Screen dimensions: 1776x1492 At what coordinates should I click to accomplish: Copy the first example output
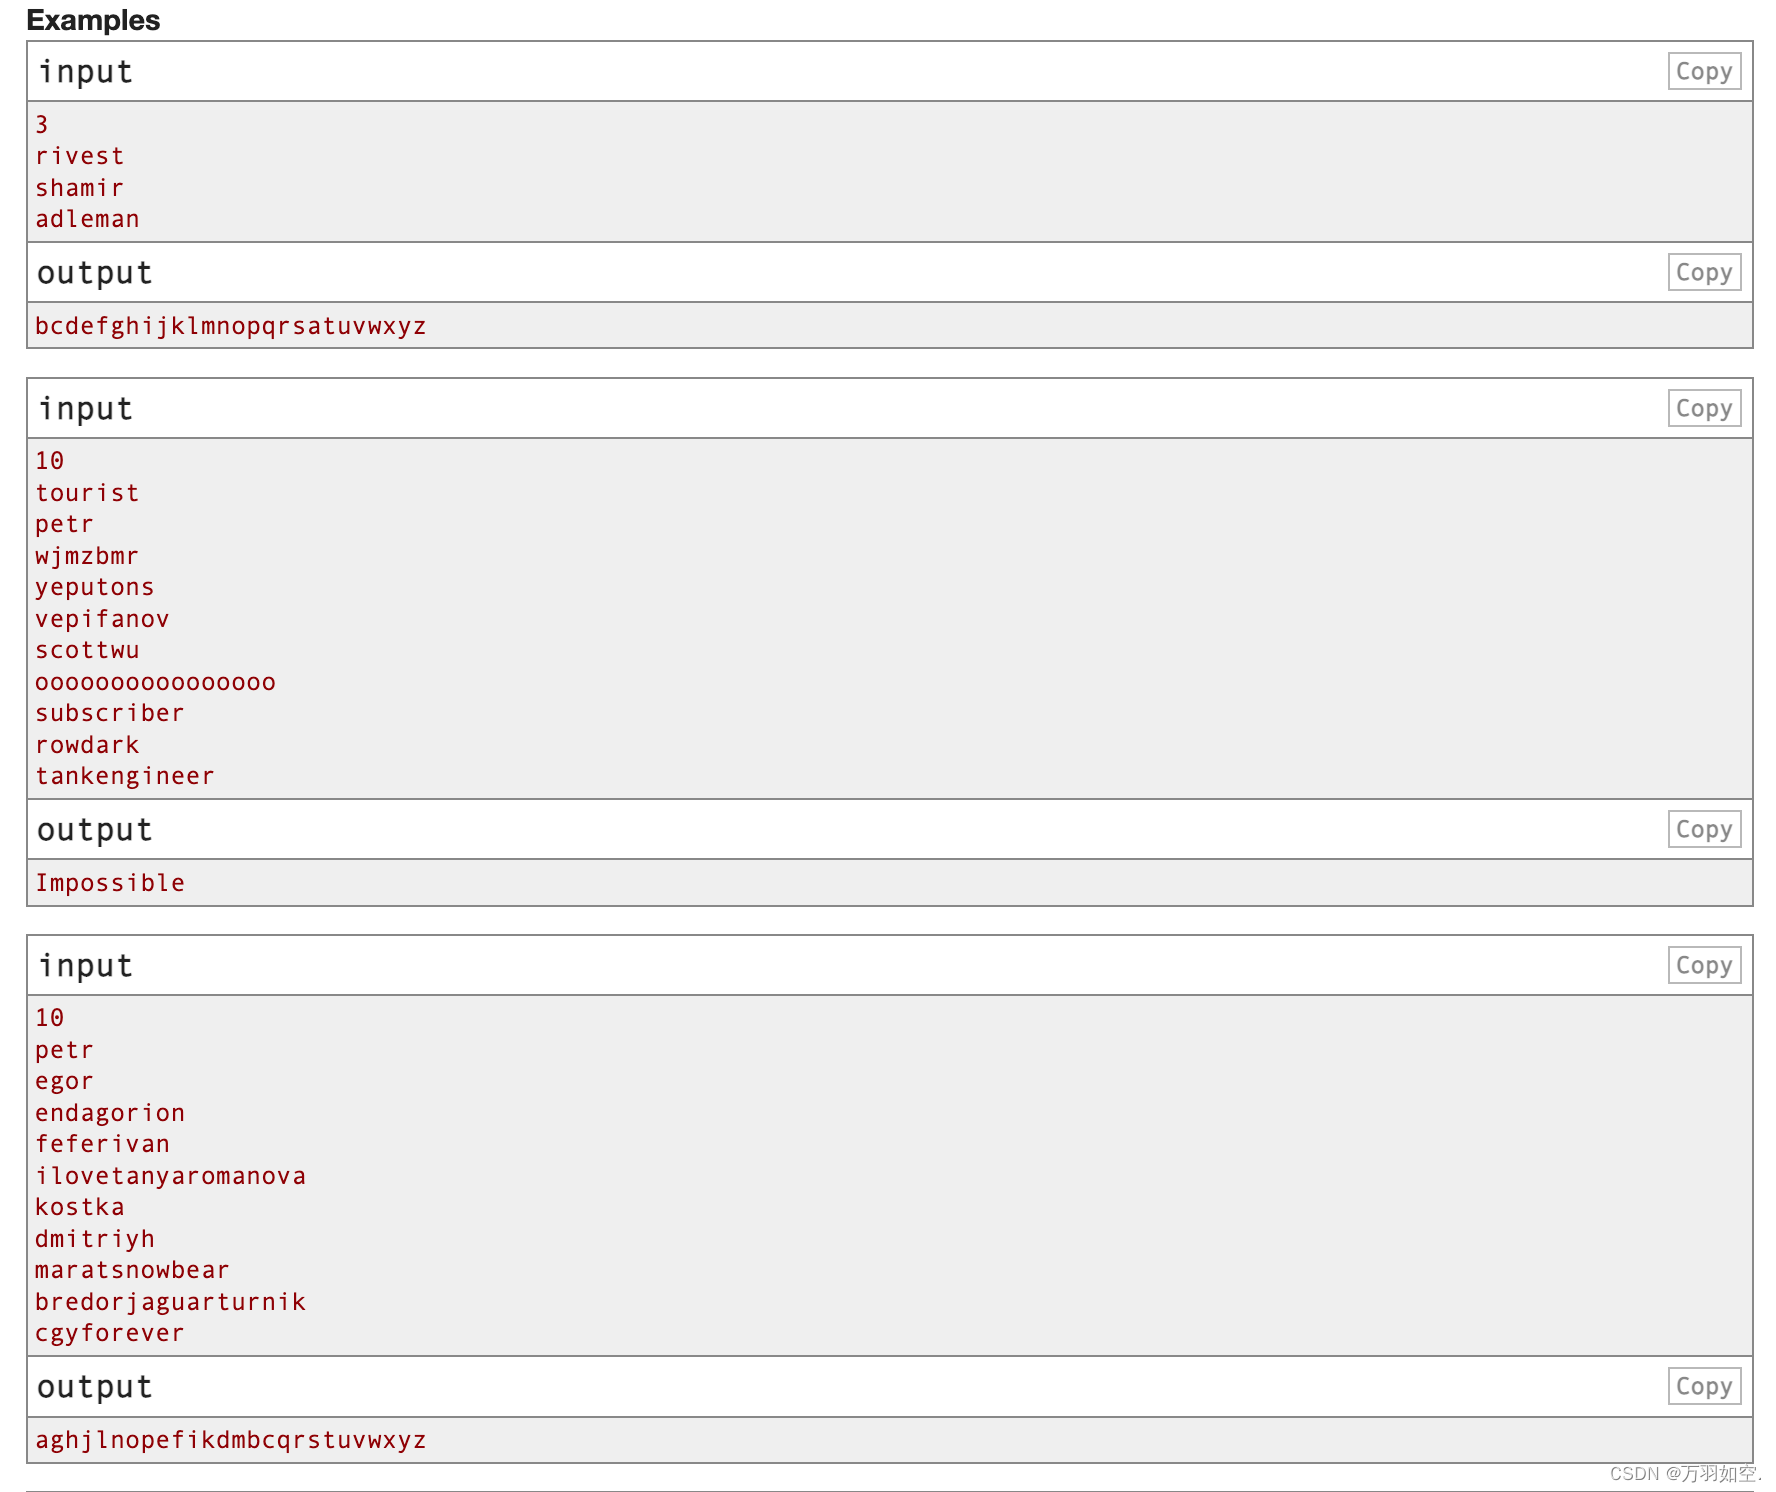click(x=1704, y=271)
